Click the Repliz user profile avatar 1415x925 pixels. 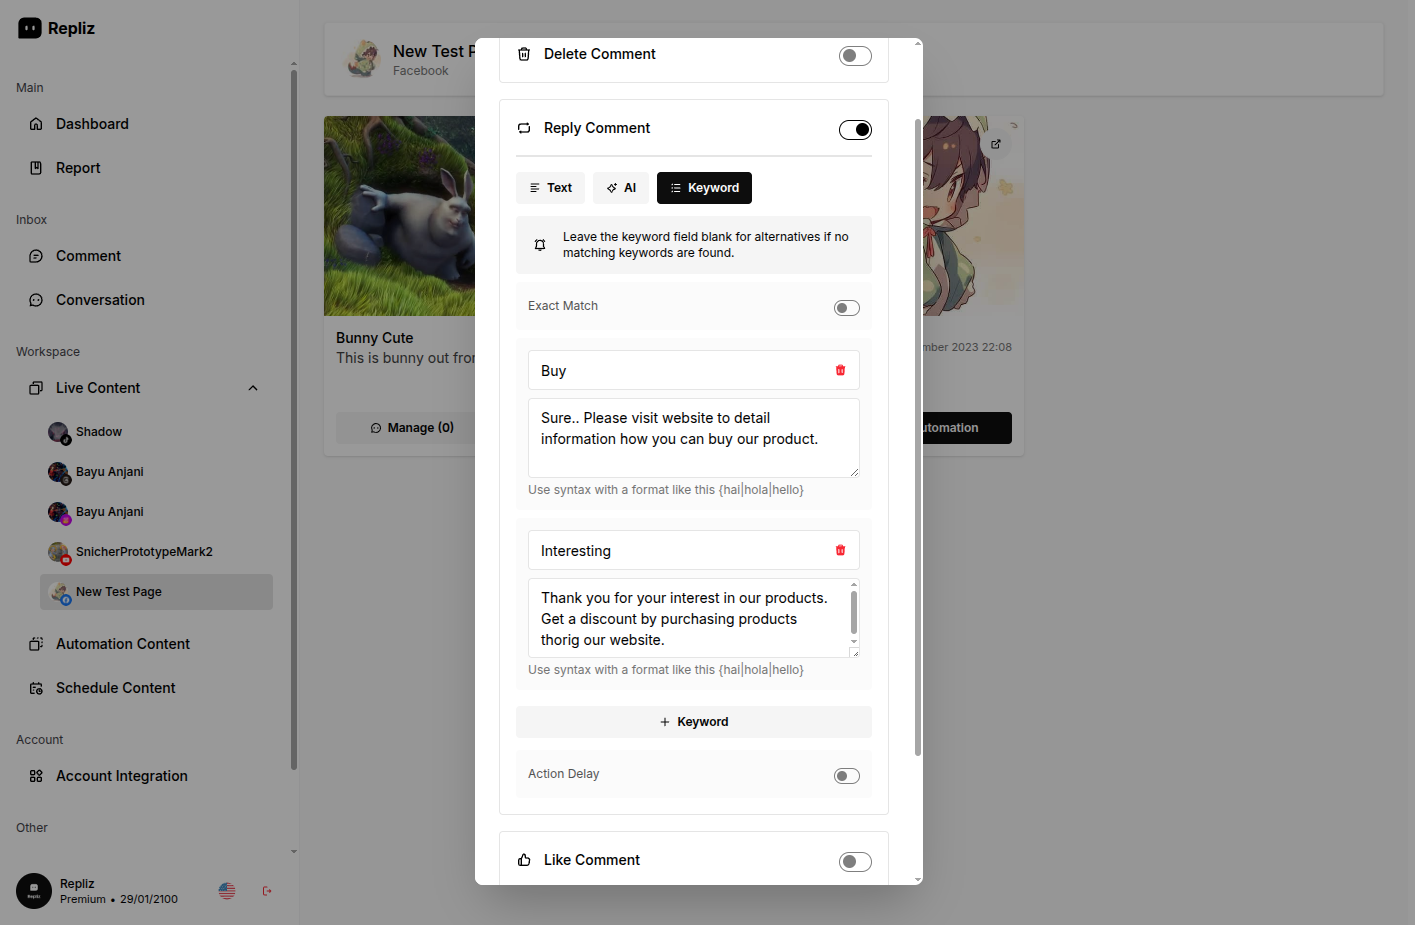tap(34, 891)
